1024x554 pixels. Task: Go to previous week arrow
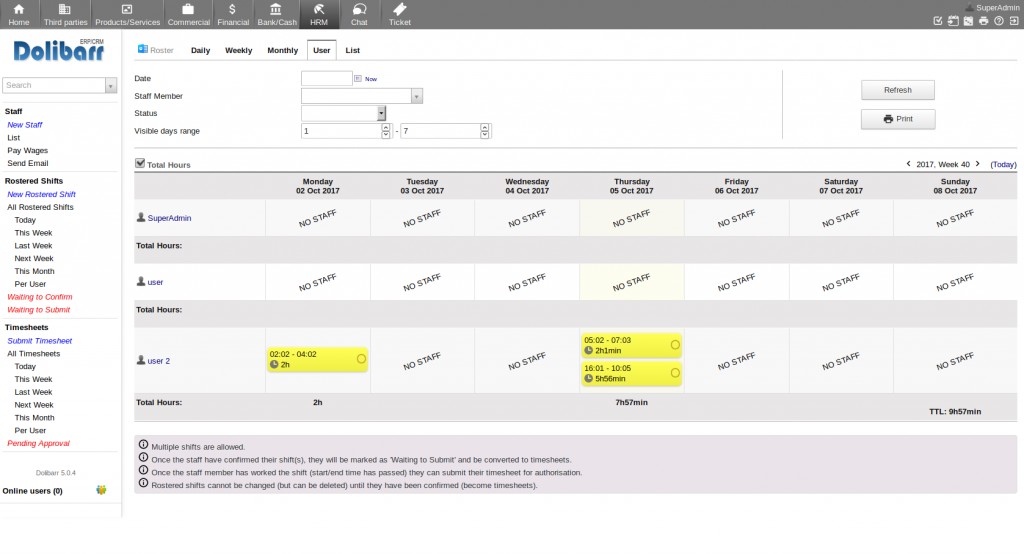tap(908, 164)
